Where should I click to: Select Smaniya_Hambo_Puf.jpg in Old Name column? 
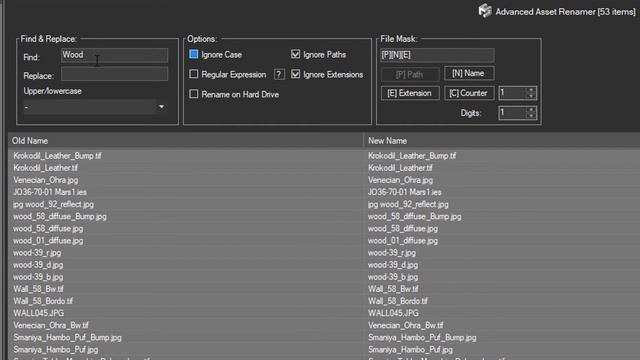pos(56,350)
